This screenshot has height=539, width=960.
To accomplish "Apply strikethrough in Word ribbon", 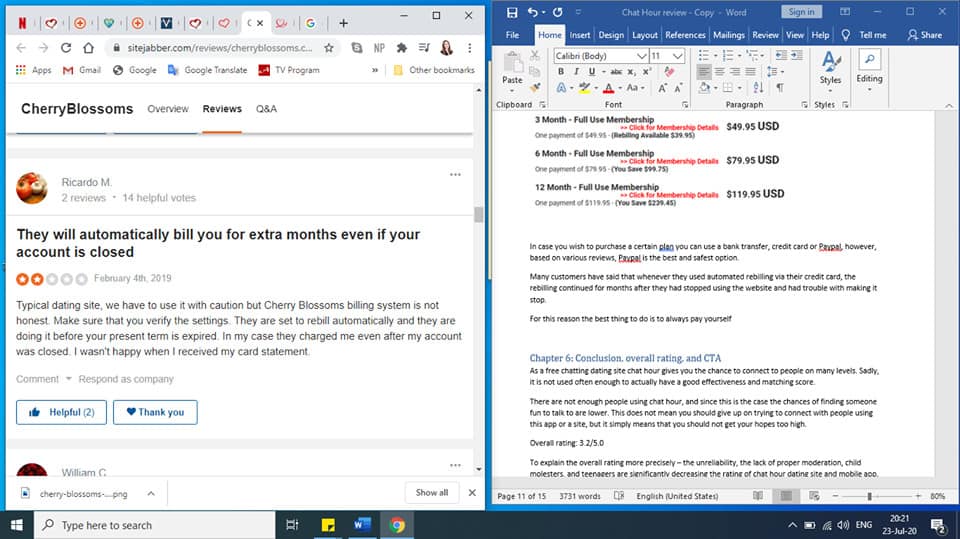I will click(x=616, y=72).
